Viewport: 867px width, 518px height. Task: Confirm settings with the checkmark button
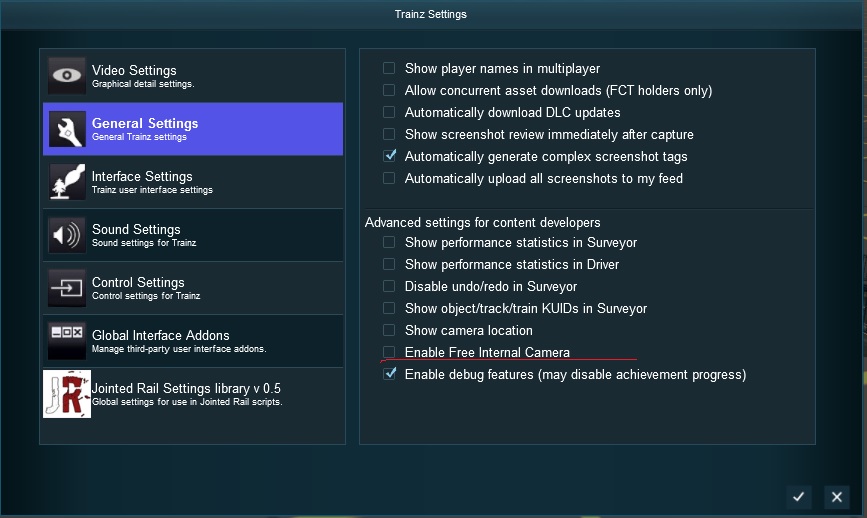coord(798,497)
